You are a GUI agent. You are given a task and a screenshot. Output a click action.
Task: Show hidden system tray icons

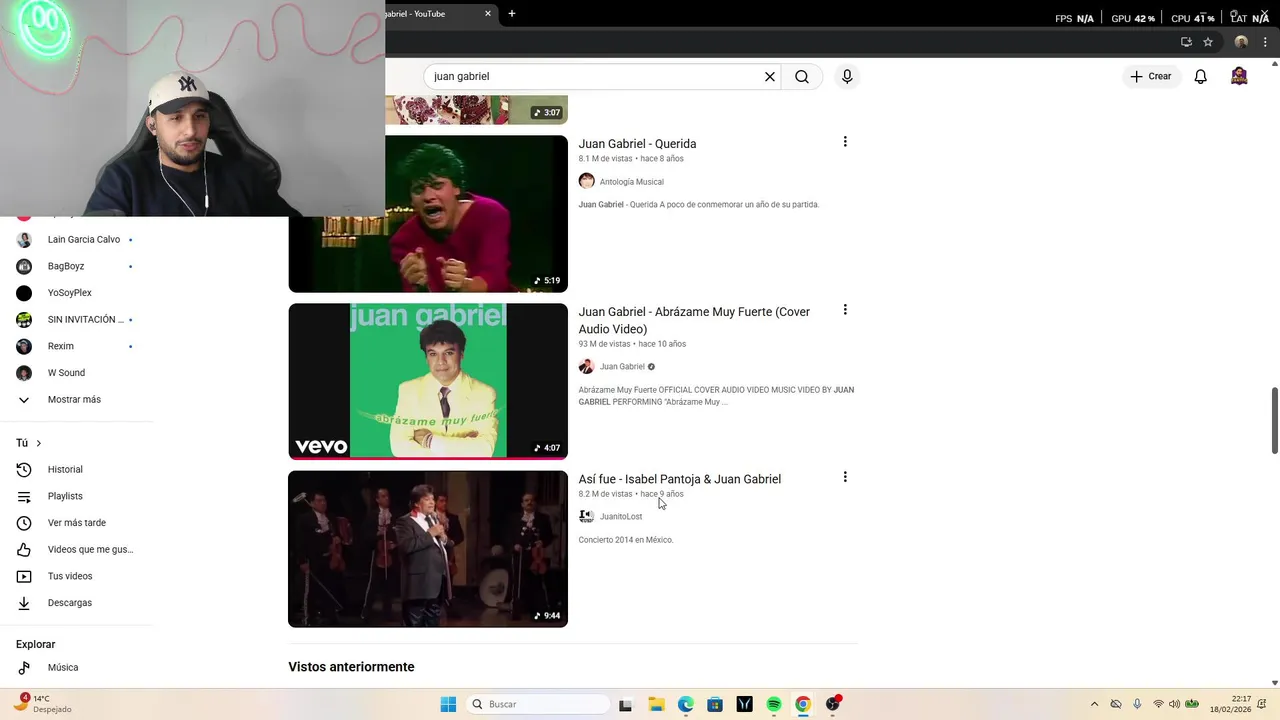(x=1094, y=704)
